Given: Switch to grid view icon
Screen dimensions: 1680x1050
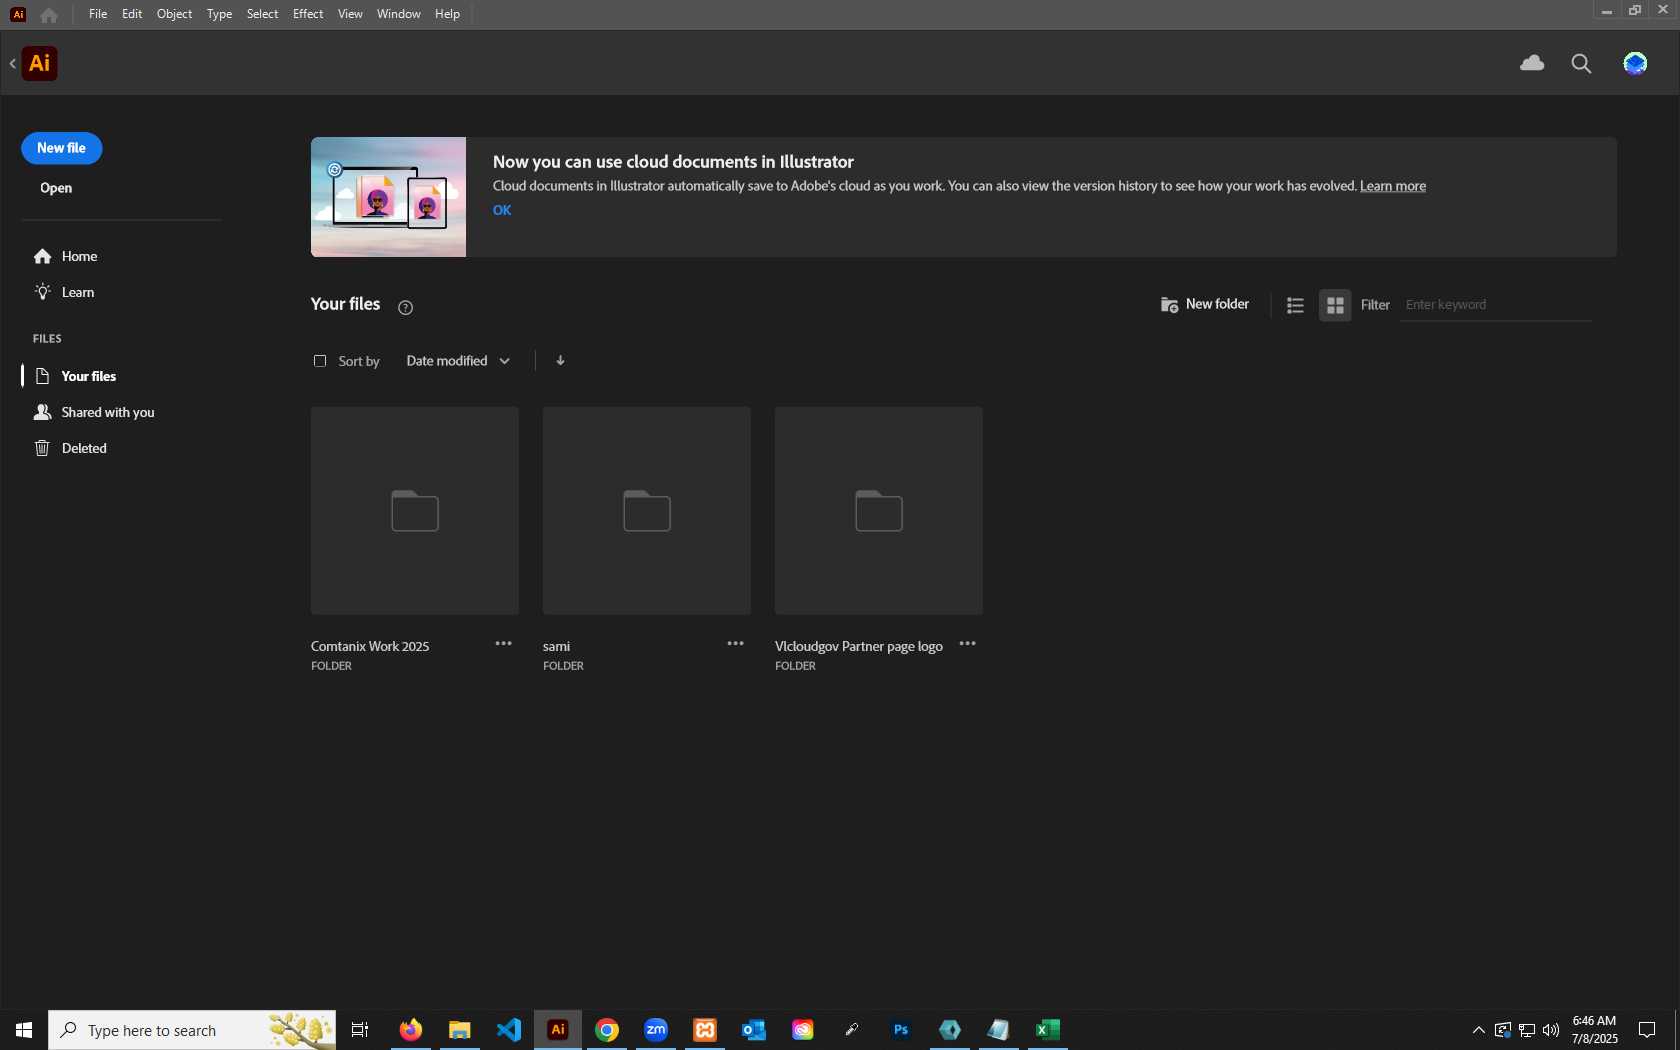Looking at the screenshot, I should (x=1335, y=305).
